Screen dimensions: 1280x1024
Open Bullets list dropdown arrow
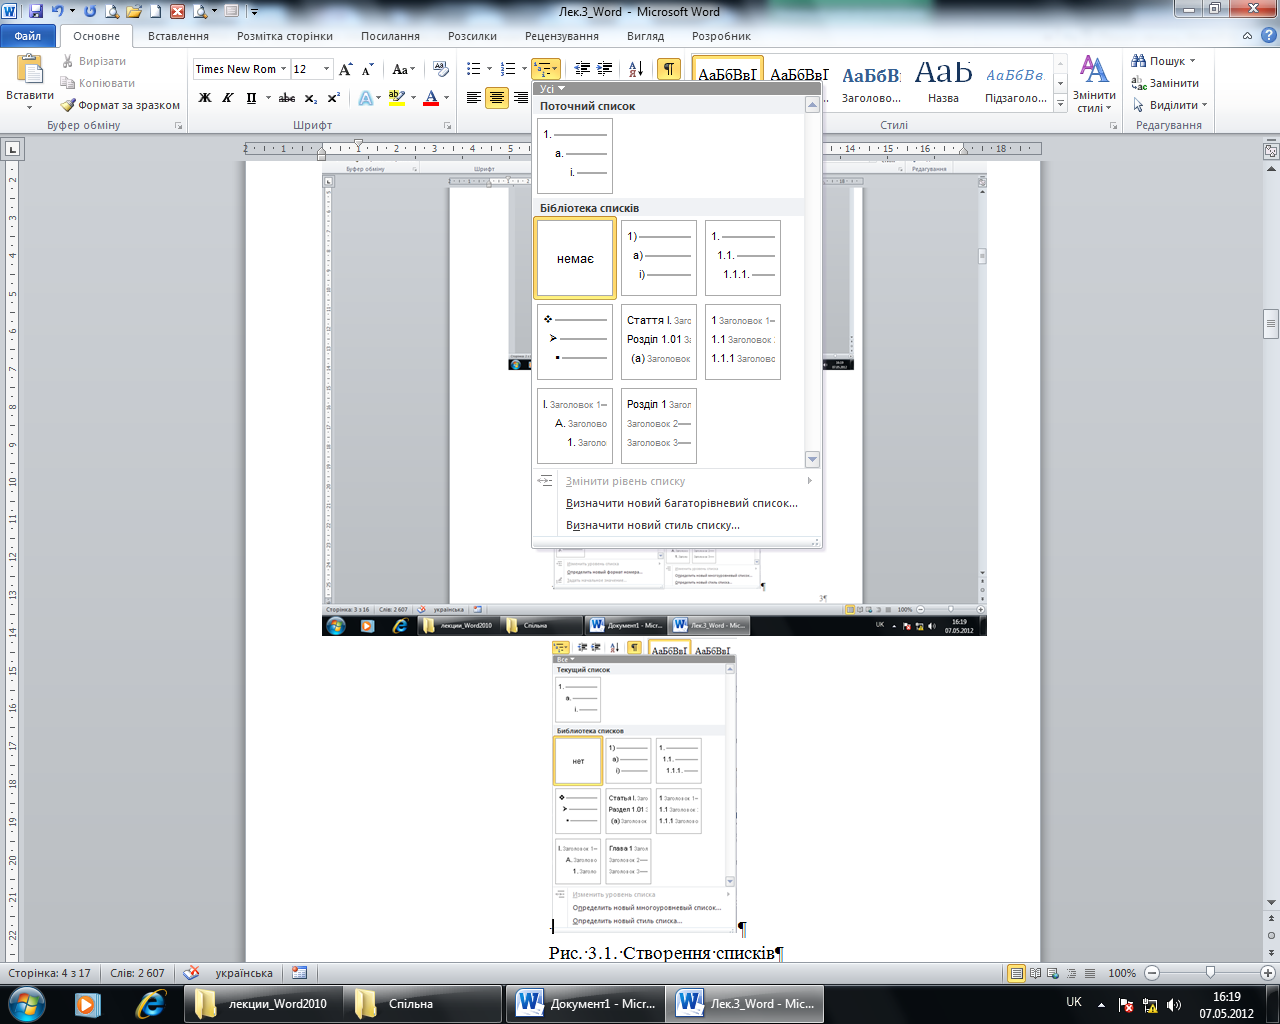coord(489,69)
